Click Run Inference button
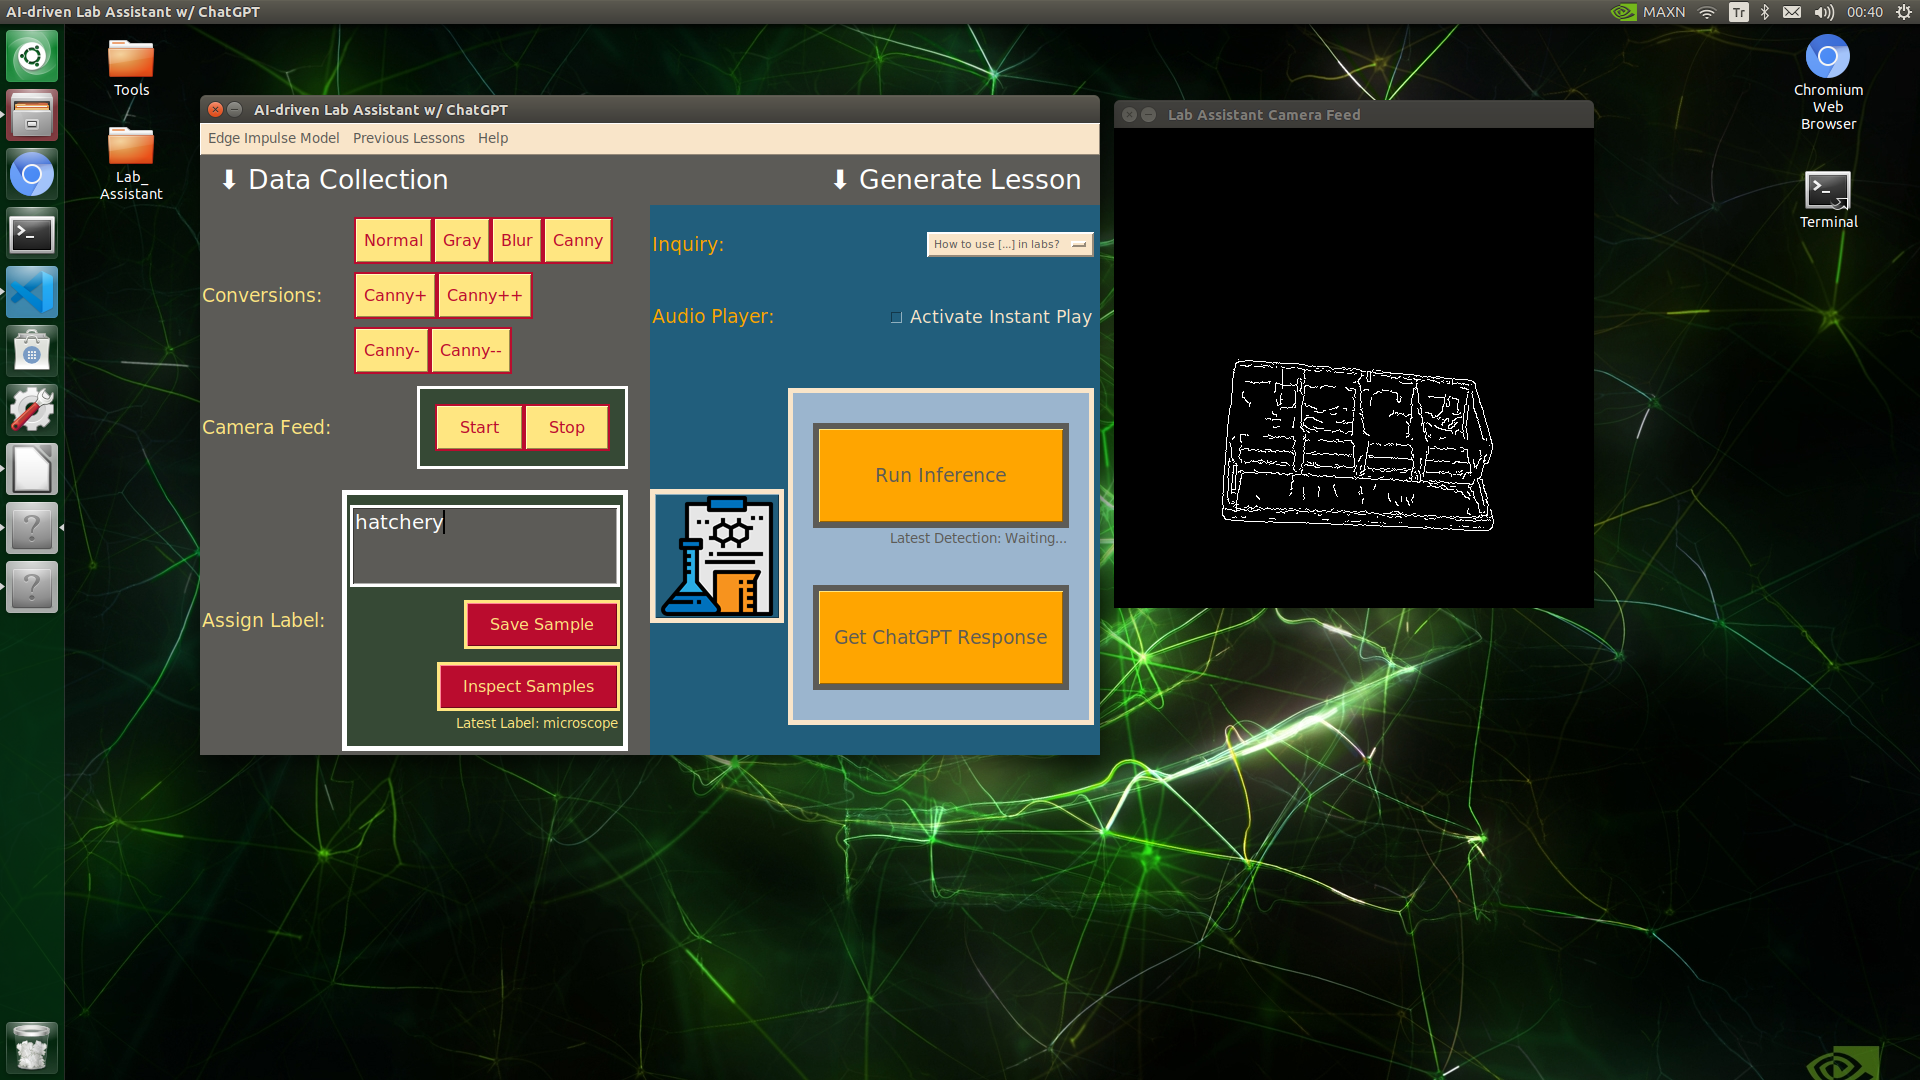1920x1080 pixels. (x=939, y=475)
